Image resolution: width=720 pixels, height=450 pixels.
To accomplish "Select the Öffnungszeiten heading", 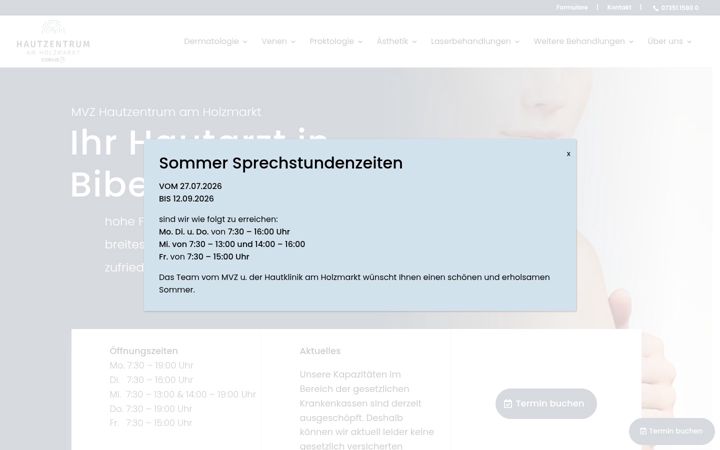I will click(143, 351).
